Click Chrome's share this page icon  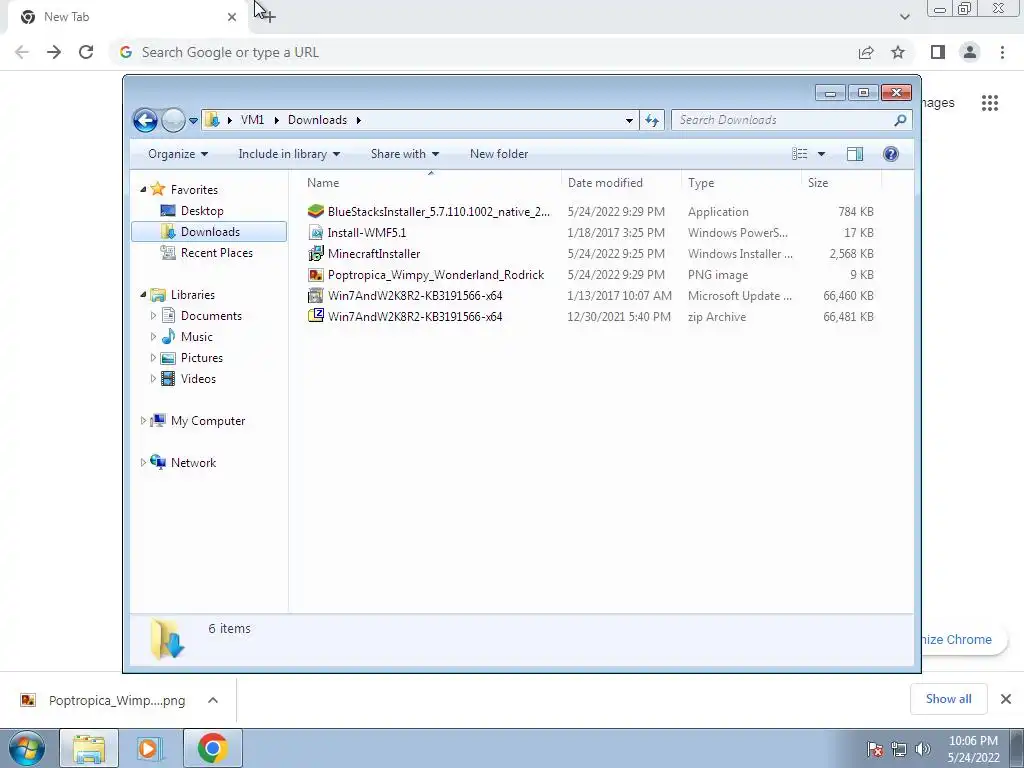866,52
